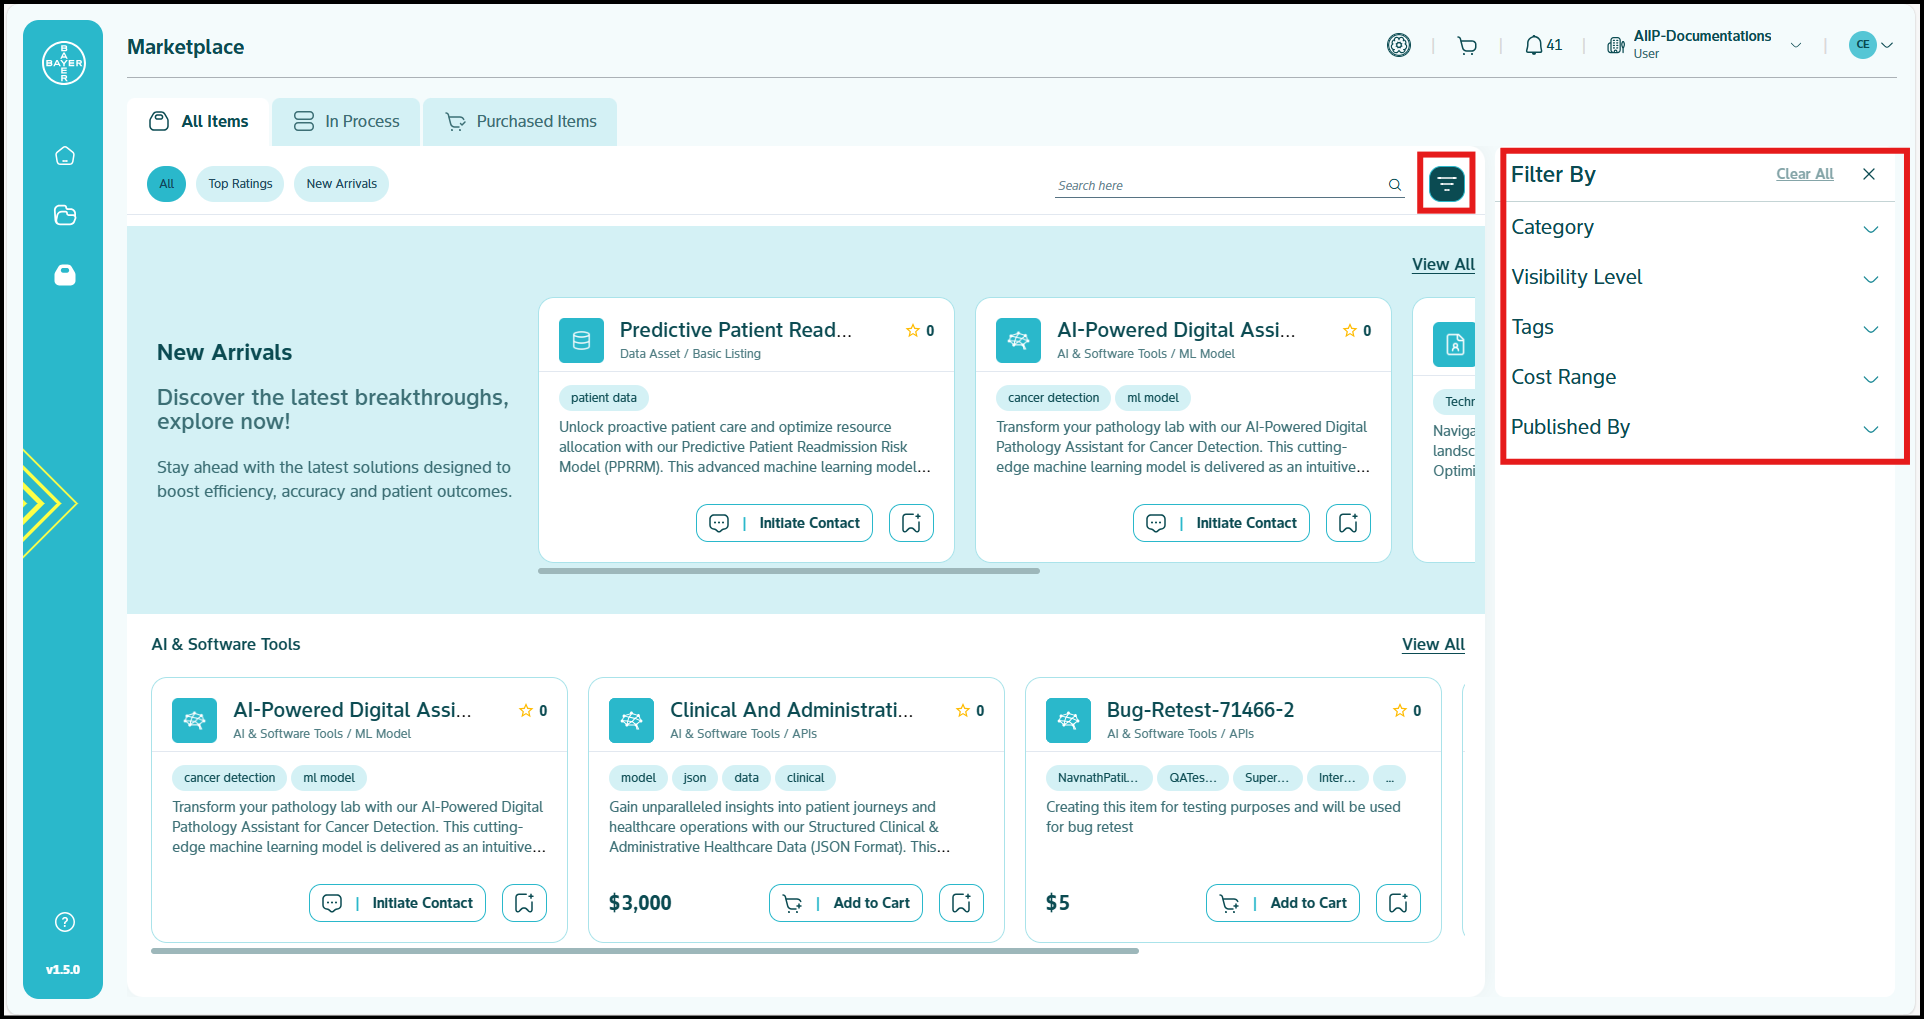Switch to the In Process tab
Image resolution: width=1924 pixels, height=1019 pixels.
click(x=346, y=122)
